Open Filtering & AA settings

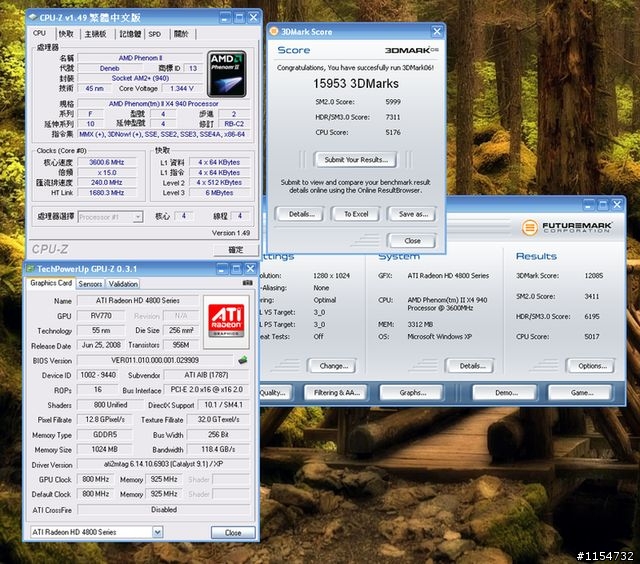(x=336, y=393)
